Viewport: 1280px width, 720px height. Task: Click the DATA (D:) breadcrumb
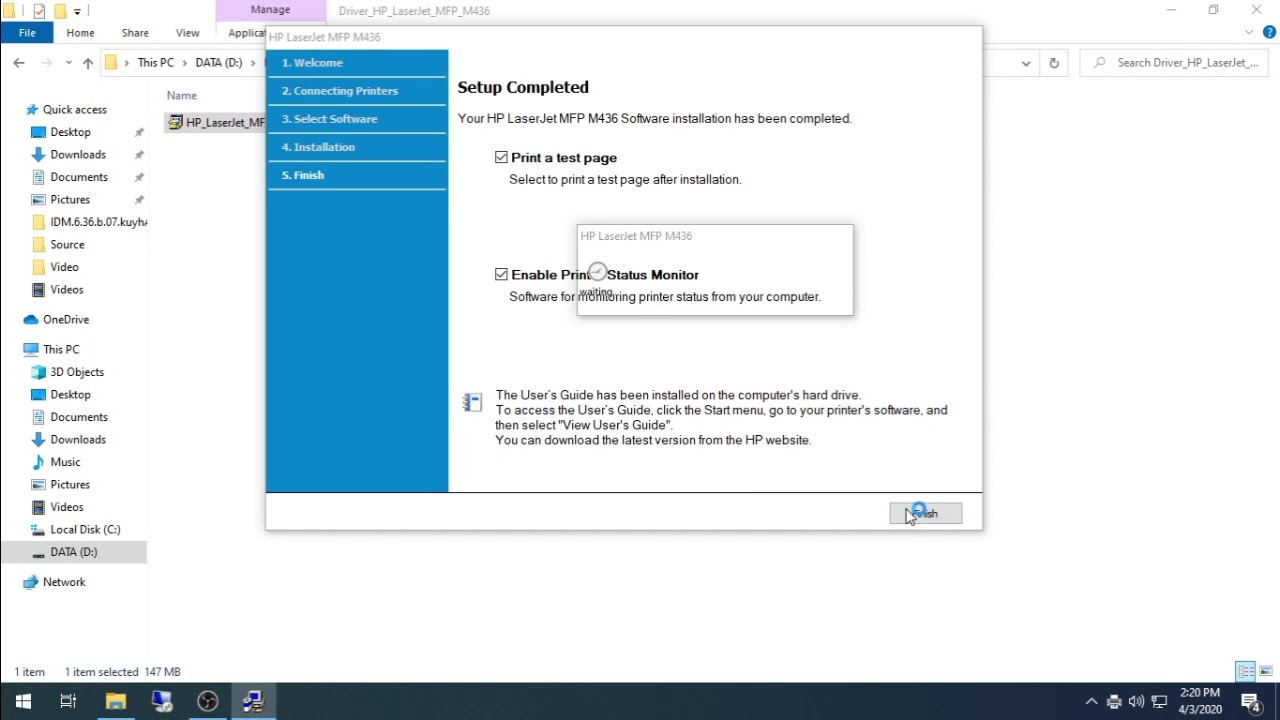[219, 63]
